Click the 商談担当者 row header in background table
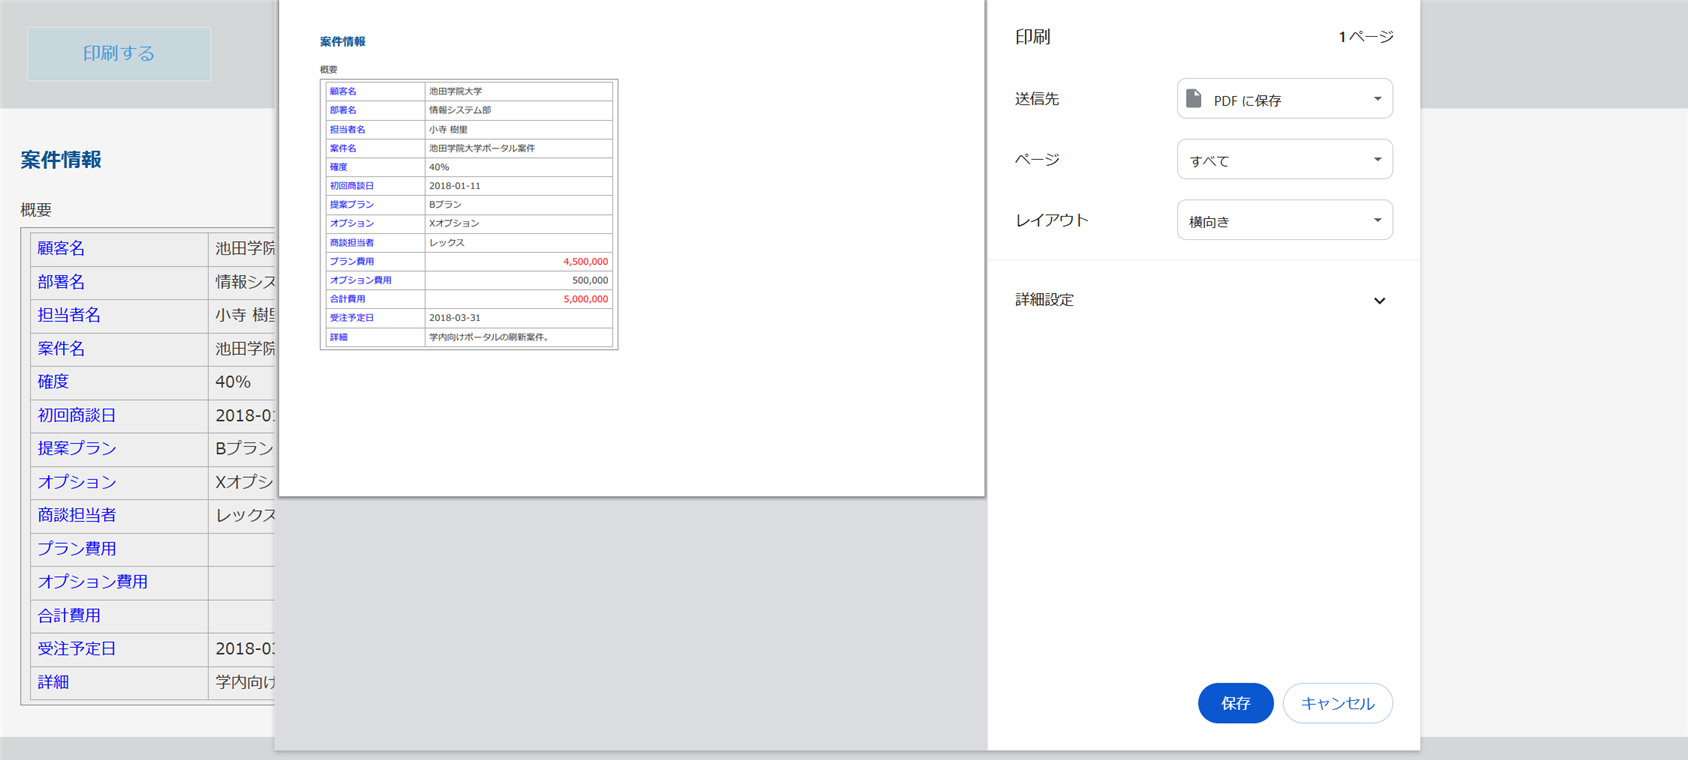 [77, 515]
